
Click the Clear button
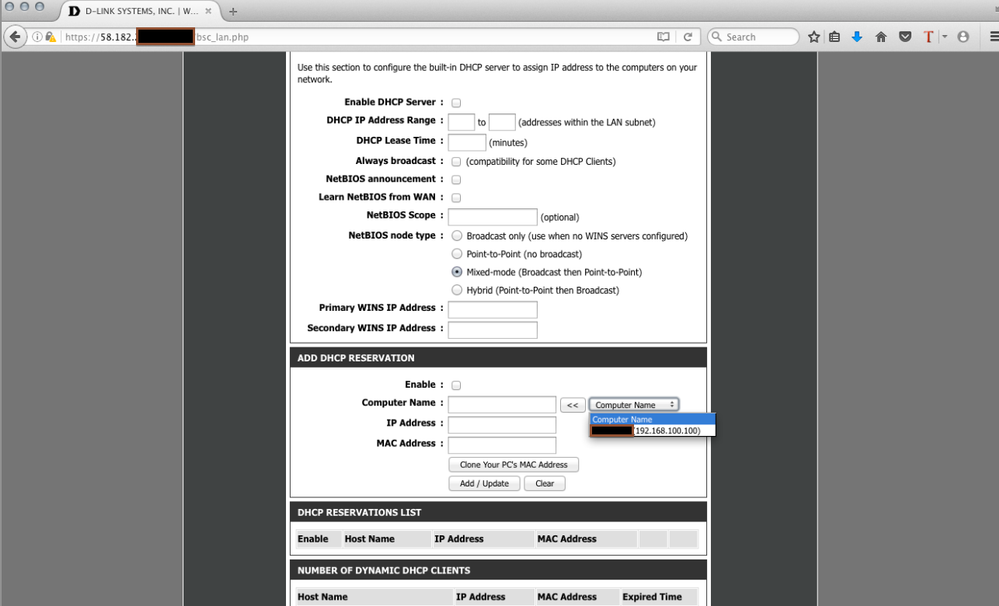[545, 484]
